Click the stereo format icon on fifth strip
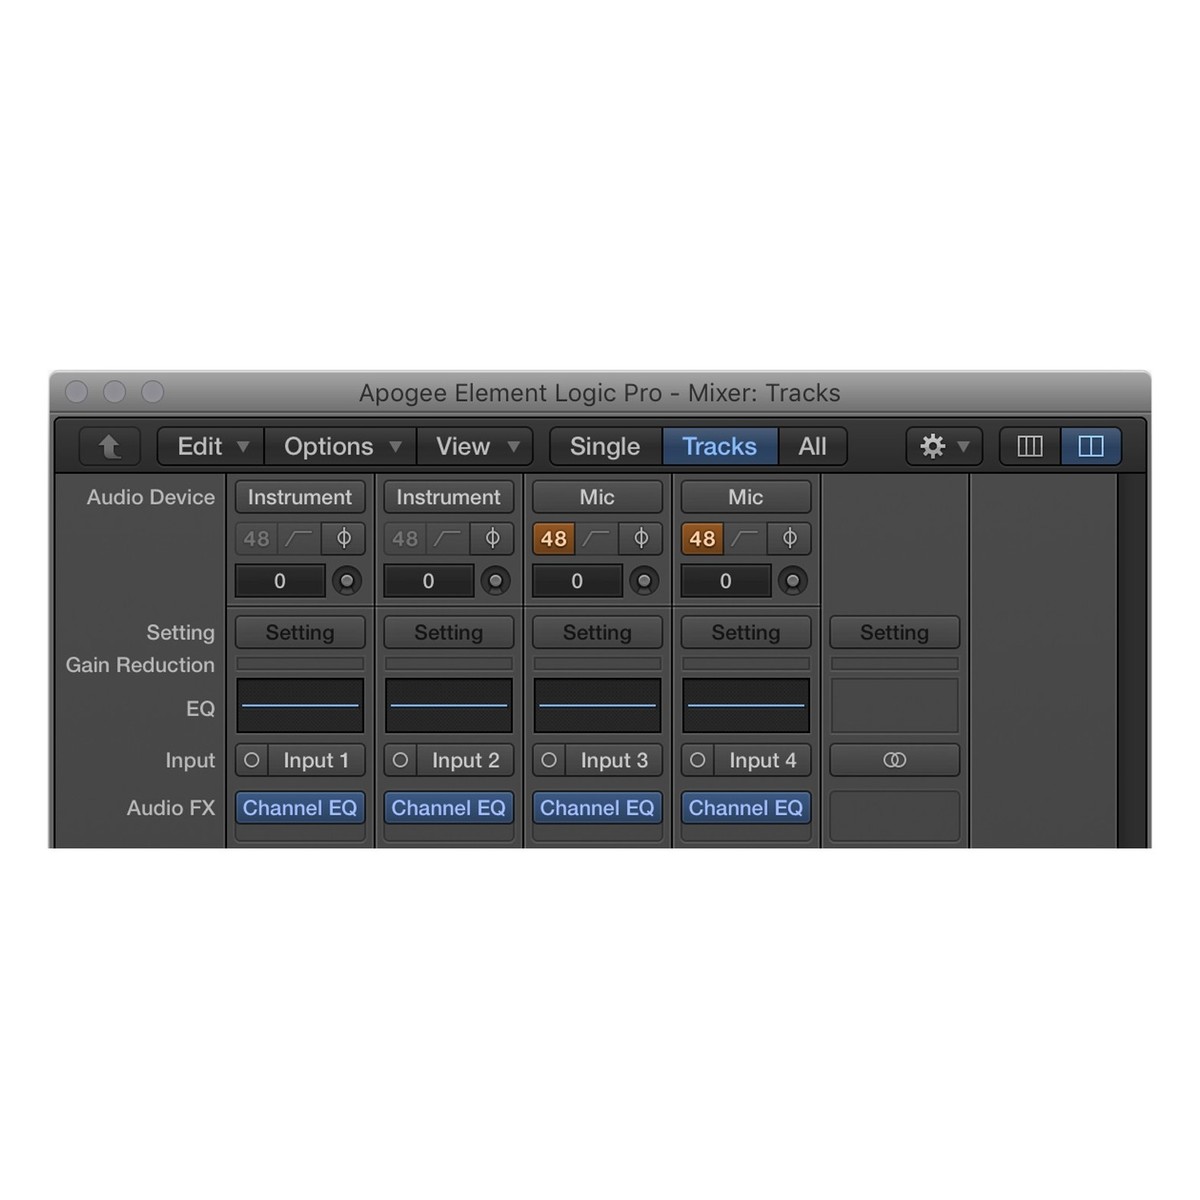This screenshot has width=1200, height=1200. (x=895, y=760)
